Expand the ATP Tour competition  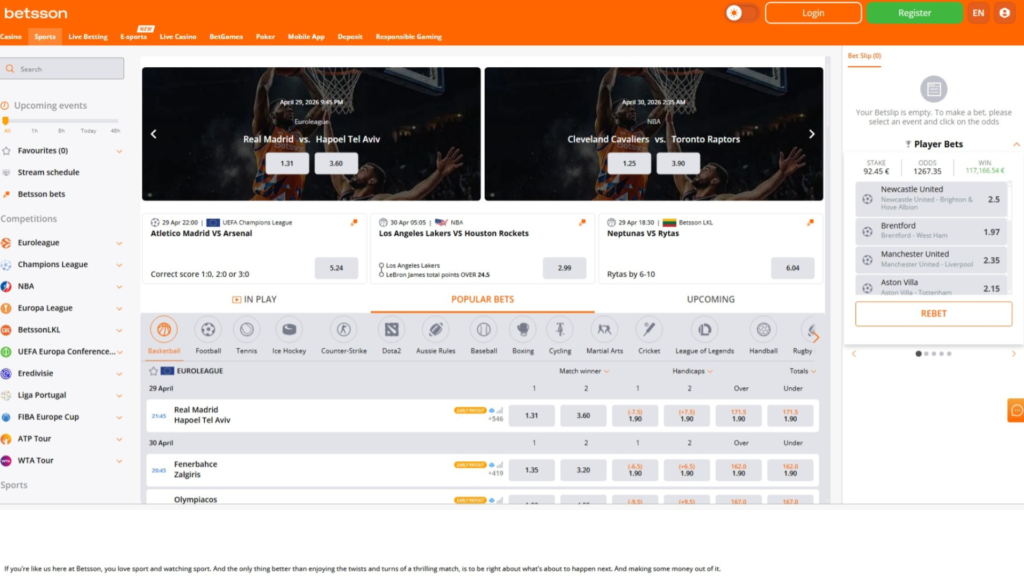pyautogui.click(x=119, y=439)
